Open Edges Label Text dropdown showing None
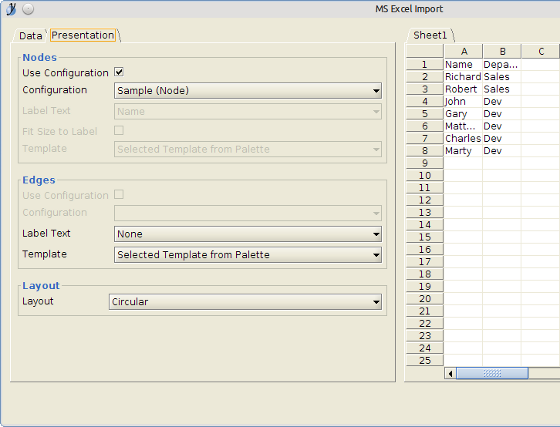560x427 pixels. pyautogui.click(x=248, y=234)
